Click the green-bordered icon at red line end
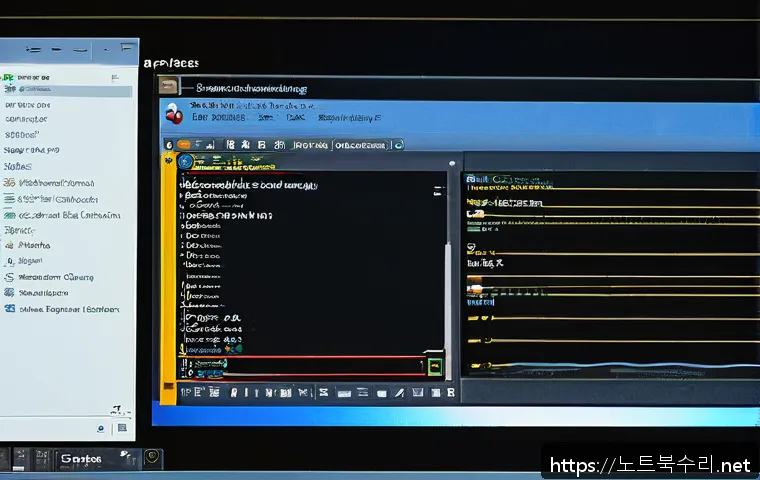760x480 pixels. [435, 366]
